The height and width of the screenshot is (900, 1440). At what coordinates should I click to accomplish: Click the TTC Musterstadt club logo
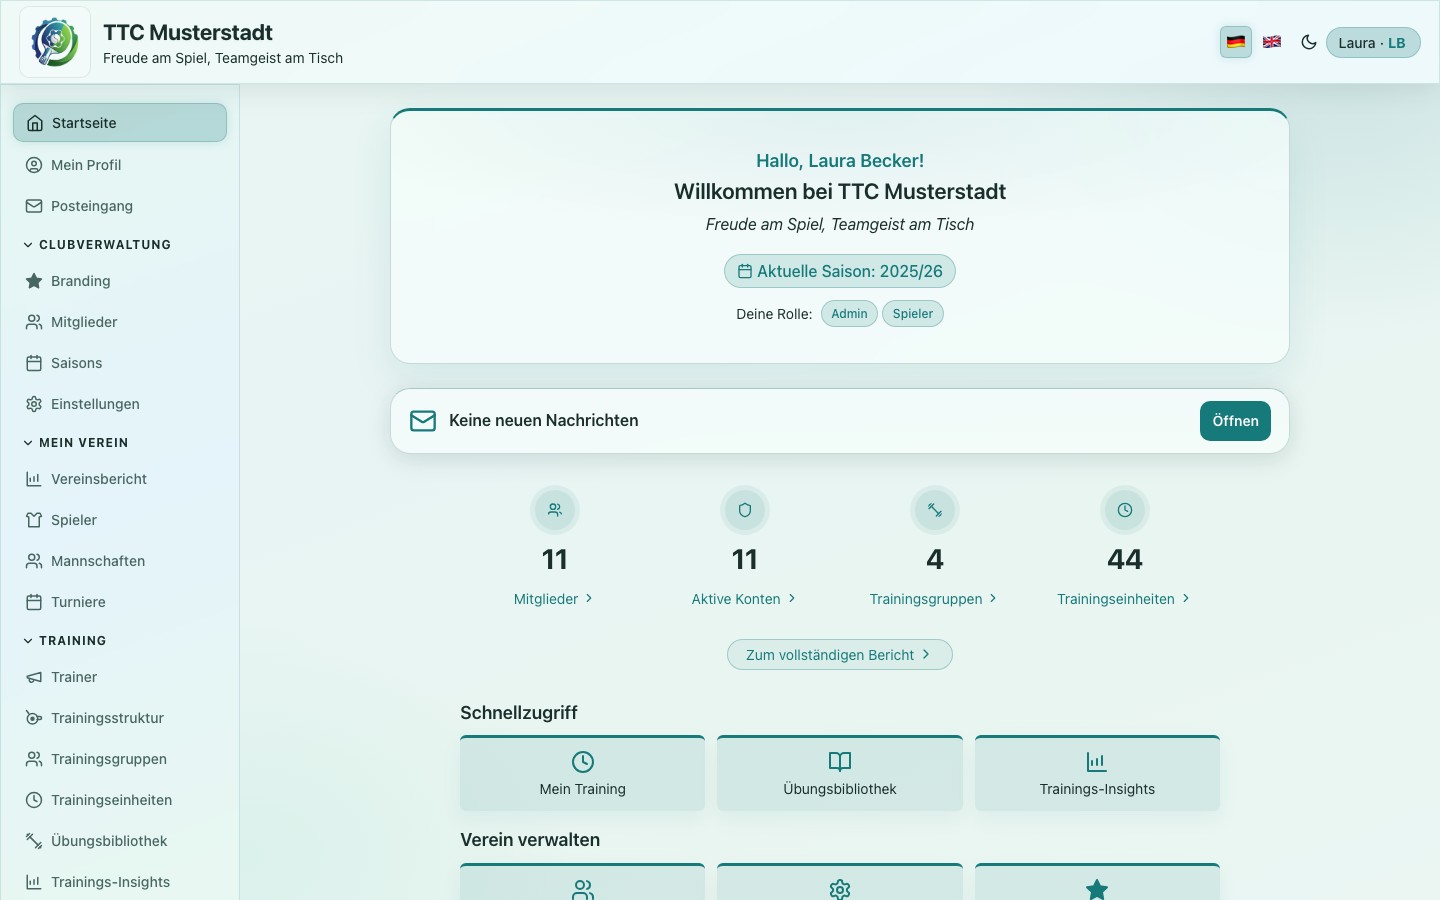point(55,42)
